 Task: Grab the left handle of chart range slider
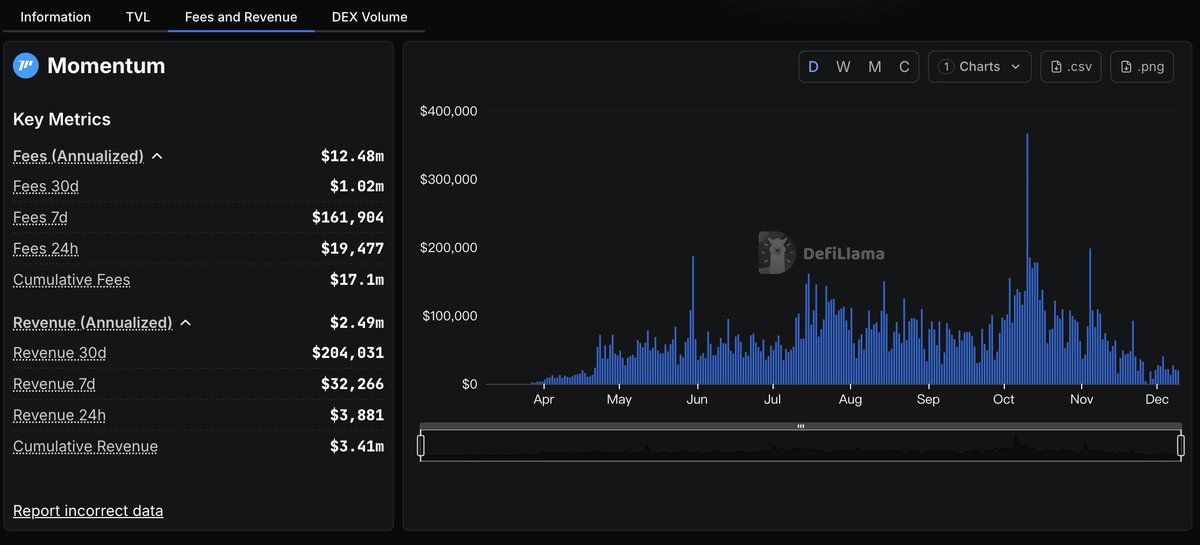point(421,445)
